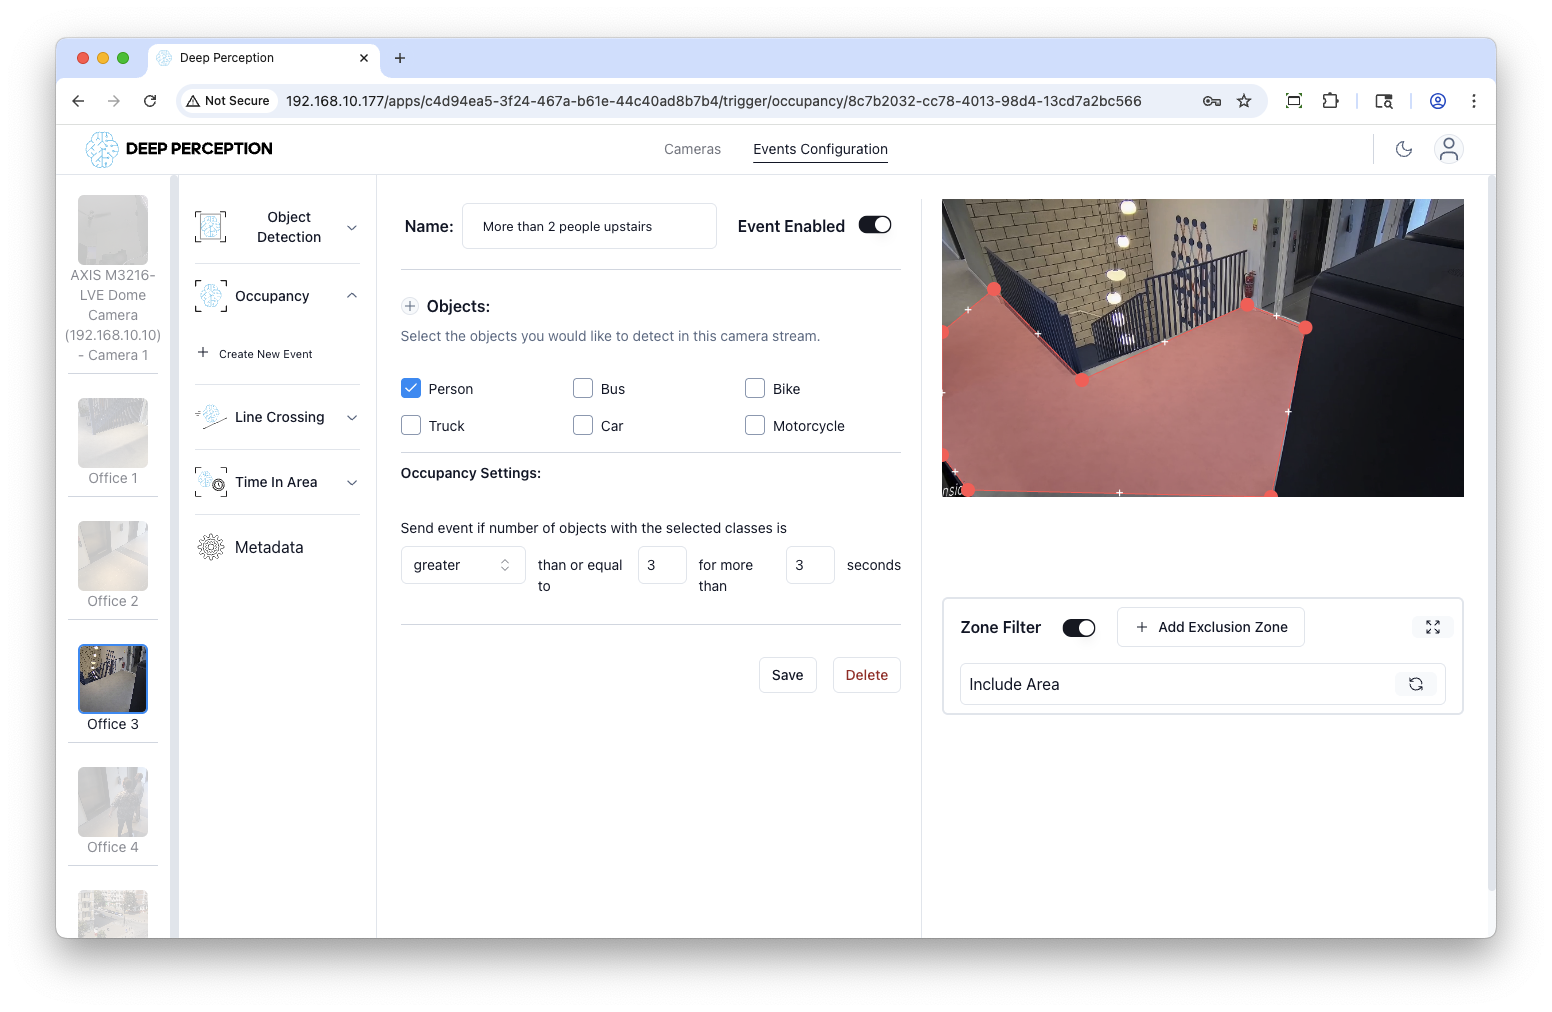Viewport: 1552px width, 1012px height.
Task: Click the Occupancy section icon
Action: [x=211, y=296]
